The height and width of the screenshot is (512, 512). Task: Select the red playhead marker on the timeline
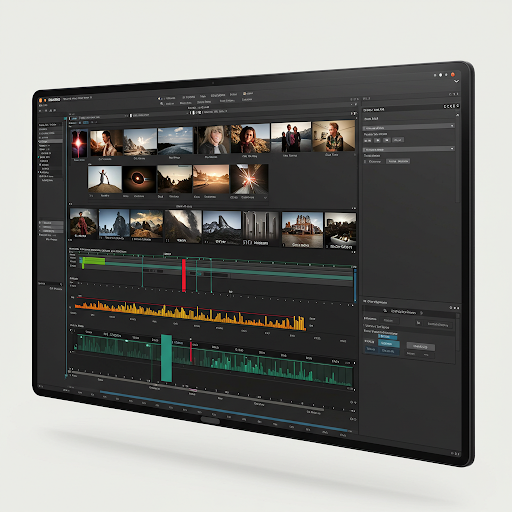184,275
